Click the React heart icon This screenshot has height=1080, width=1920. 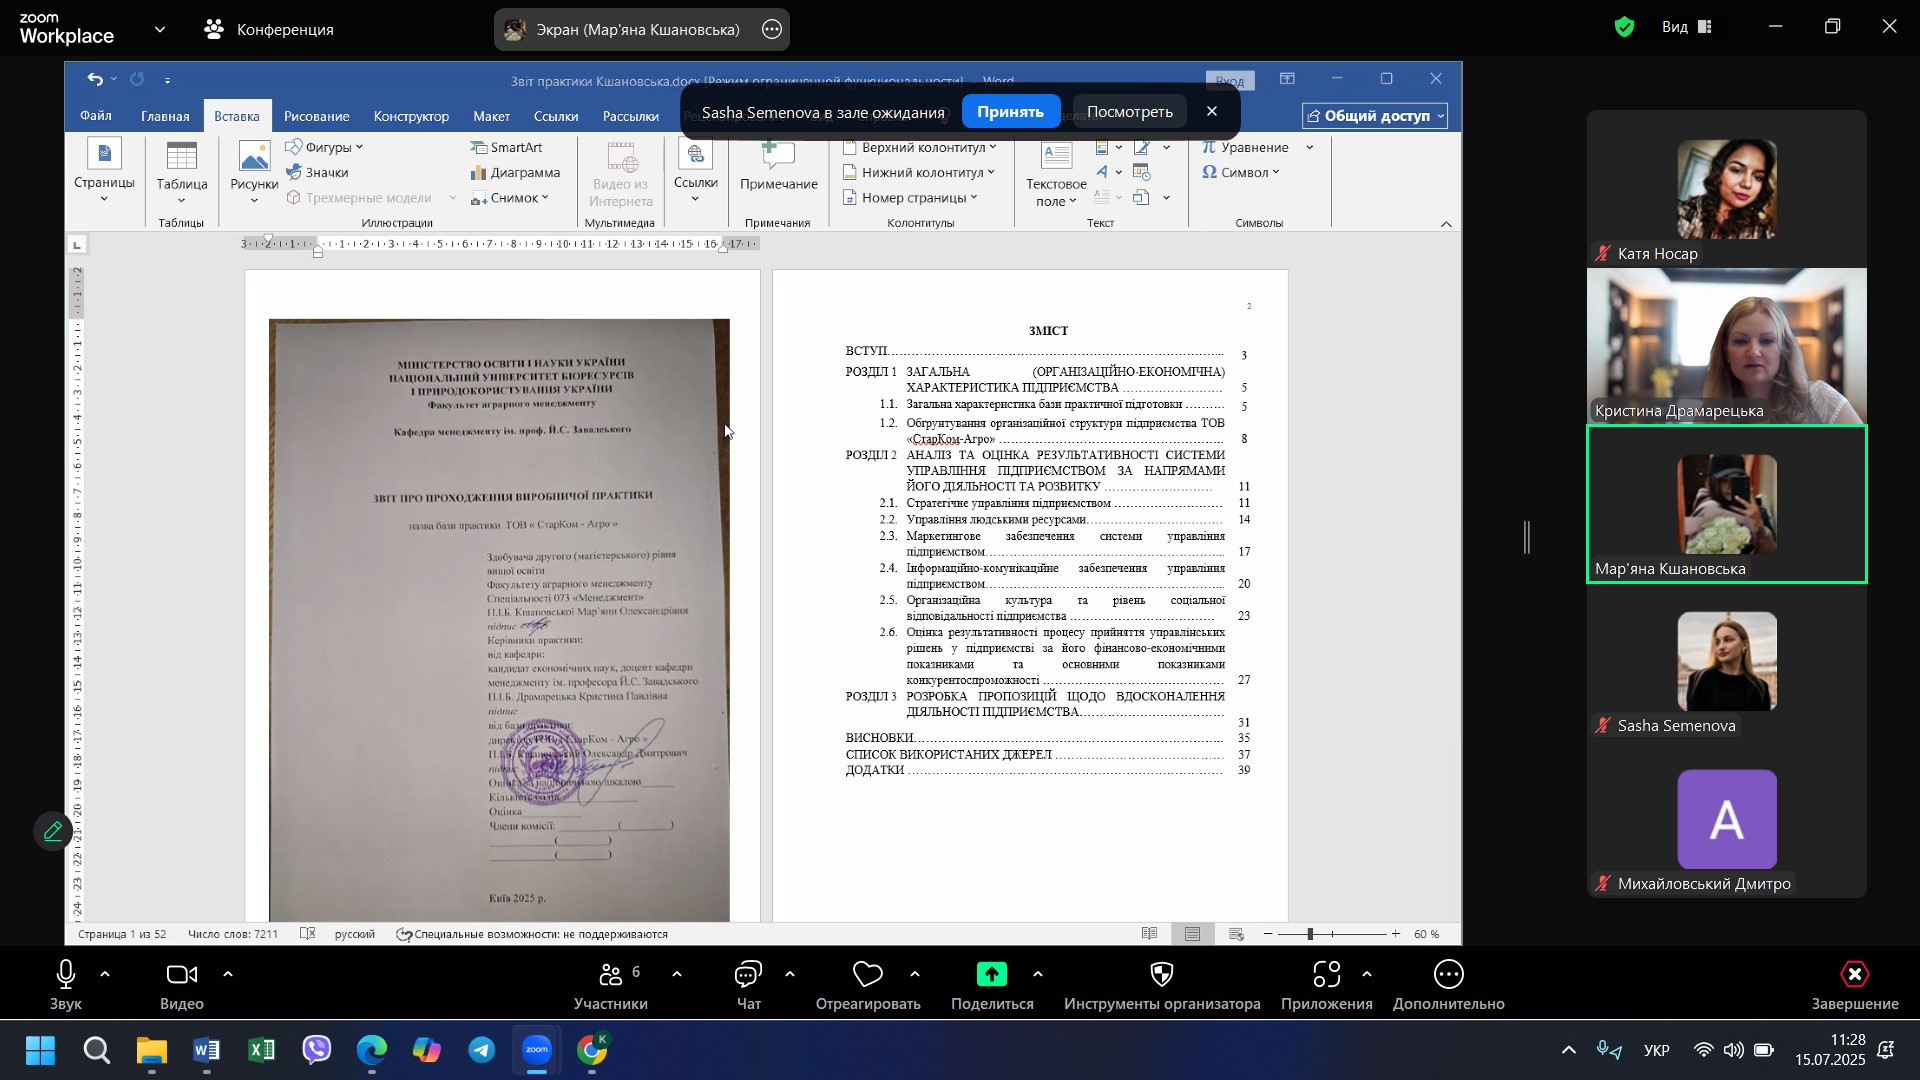867,975
